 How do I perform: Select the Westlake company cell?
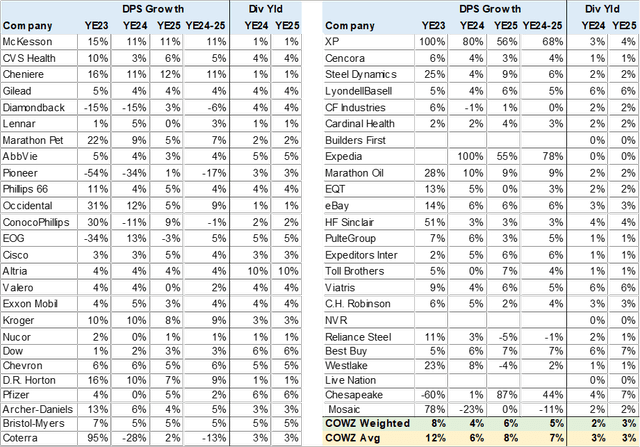click(346, 366)
